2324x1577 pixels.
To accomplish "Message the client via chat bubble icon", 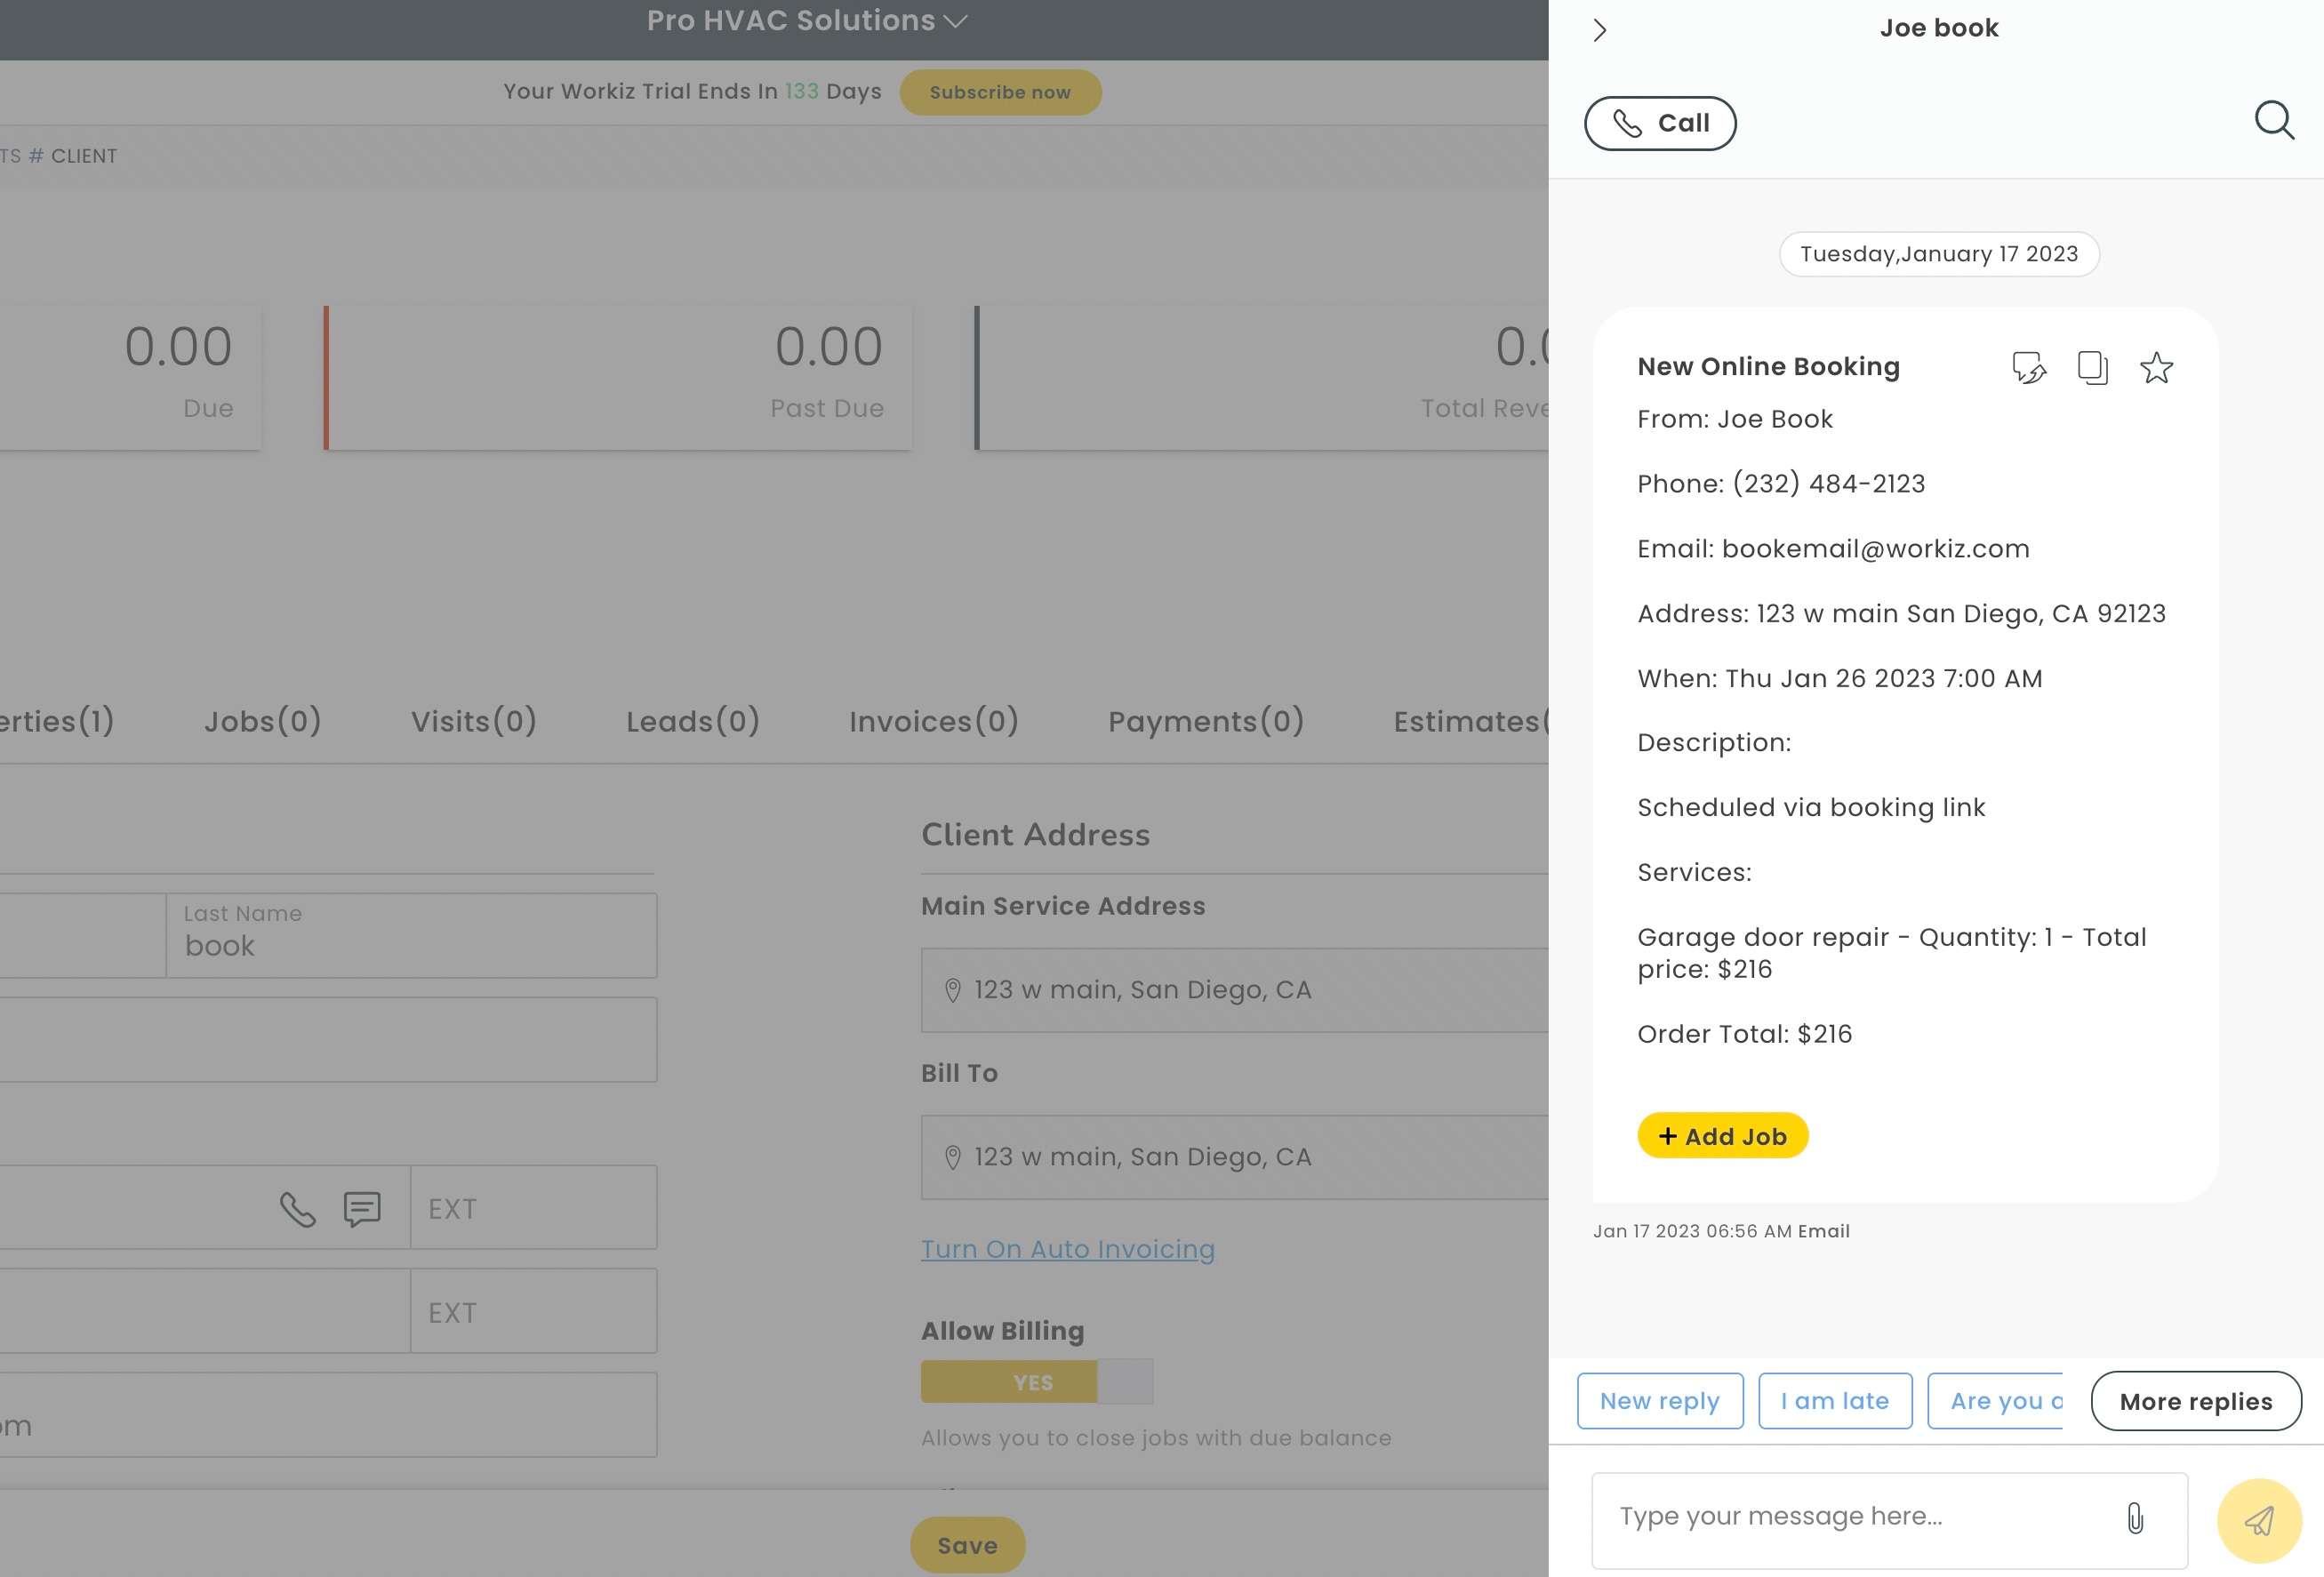I will (362, 1209).
